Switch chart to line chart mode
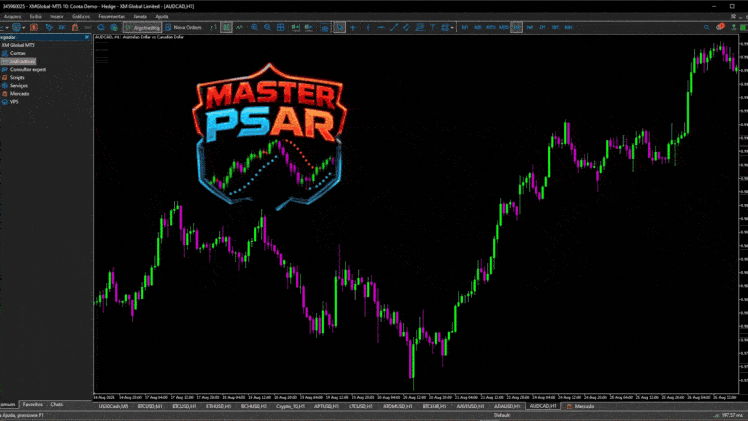Image resolution: width=748 pixels, height=421 pixels. [x=239, y=27]
